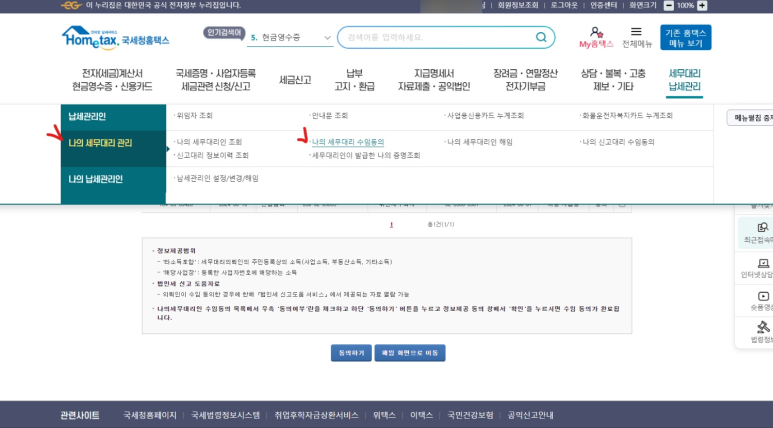Go to page 1 in pagination

tap(391, 225)
